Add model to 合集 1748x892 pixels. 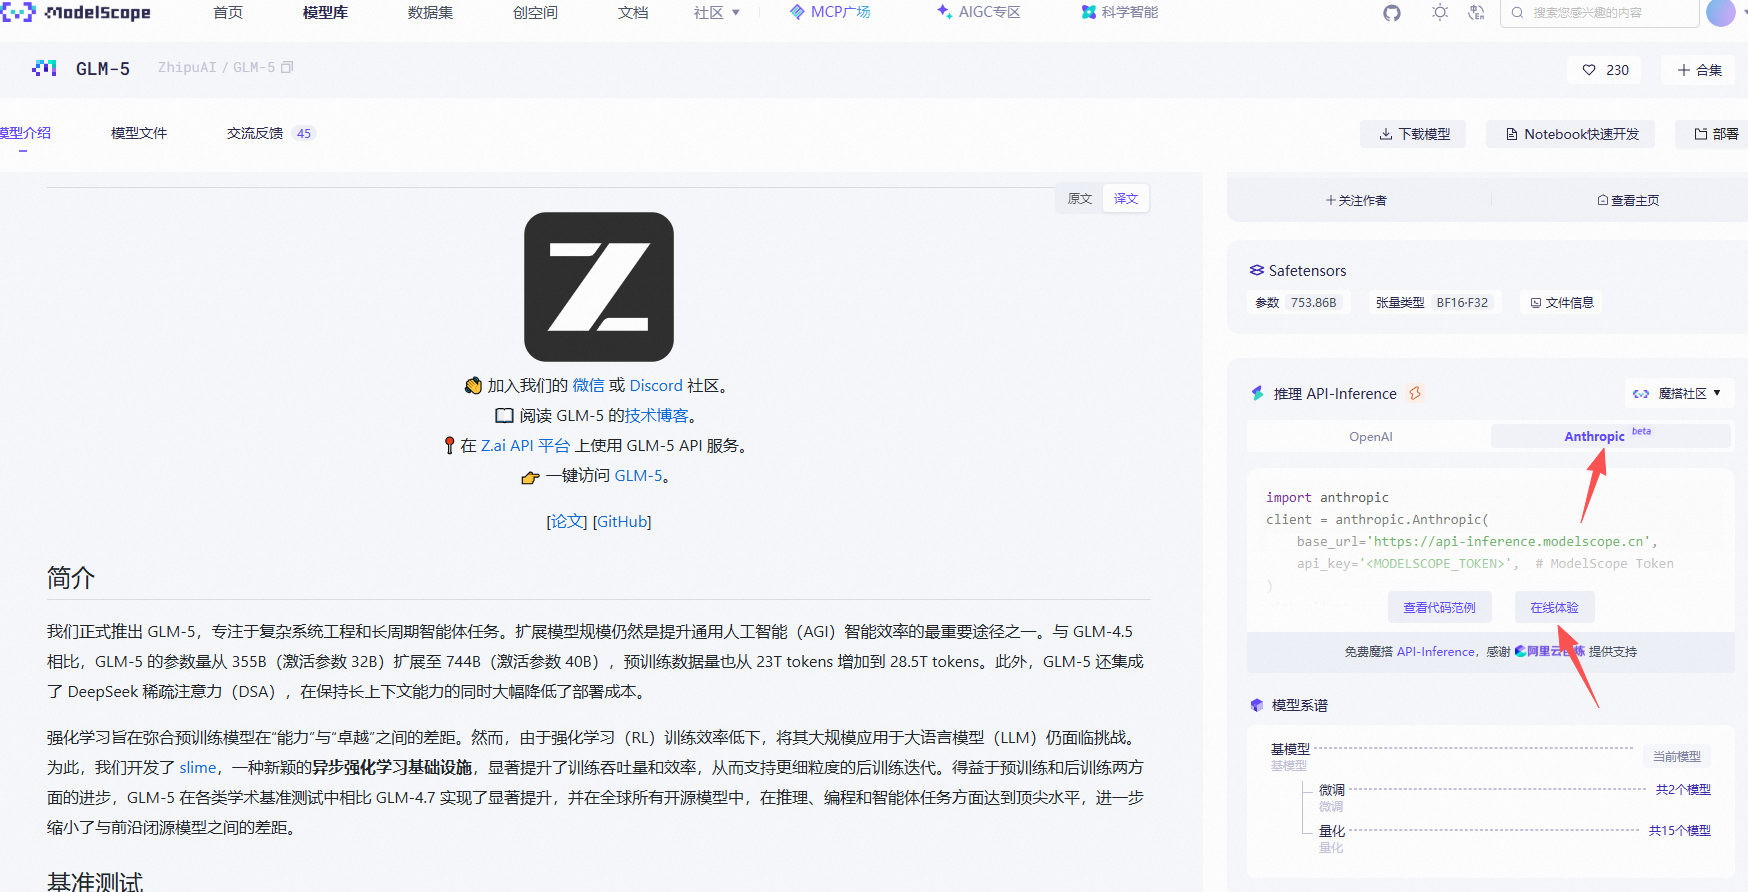tap(1699, 70)
